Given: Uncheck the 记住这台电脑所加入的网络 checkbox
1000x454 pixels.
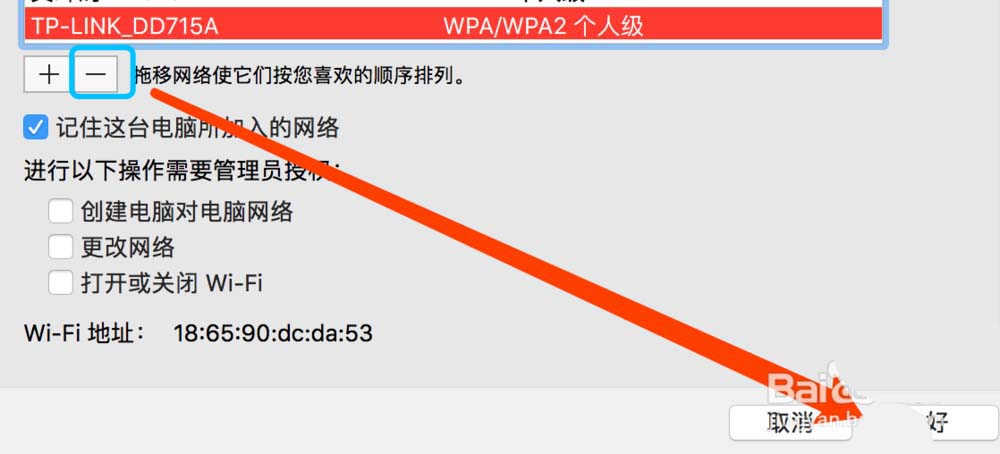Looking at the screenshot, I should point(36,127).
